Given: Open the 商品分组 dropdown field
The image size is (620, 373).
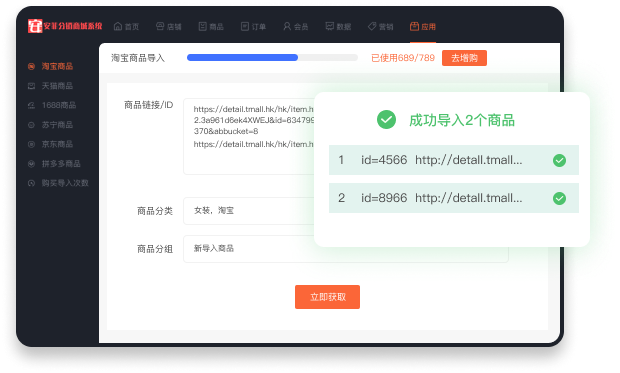Looking at the screenshot, I should (x=346, y=249).
